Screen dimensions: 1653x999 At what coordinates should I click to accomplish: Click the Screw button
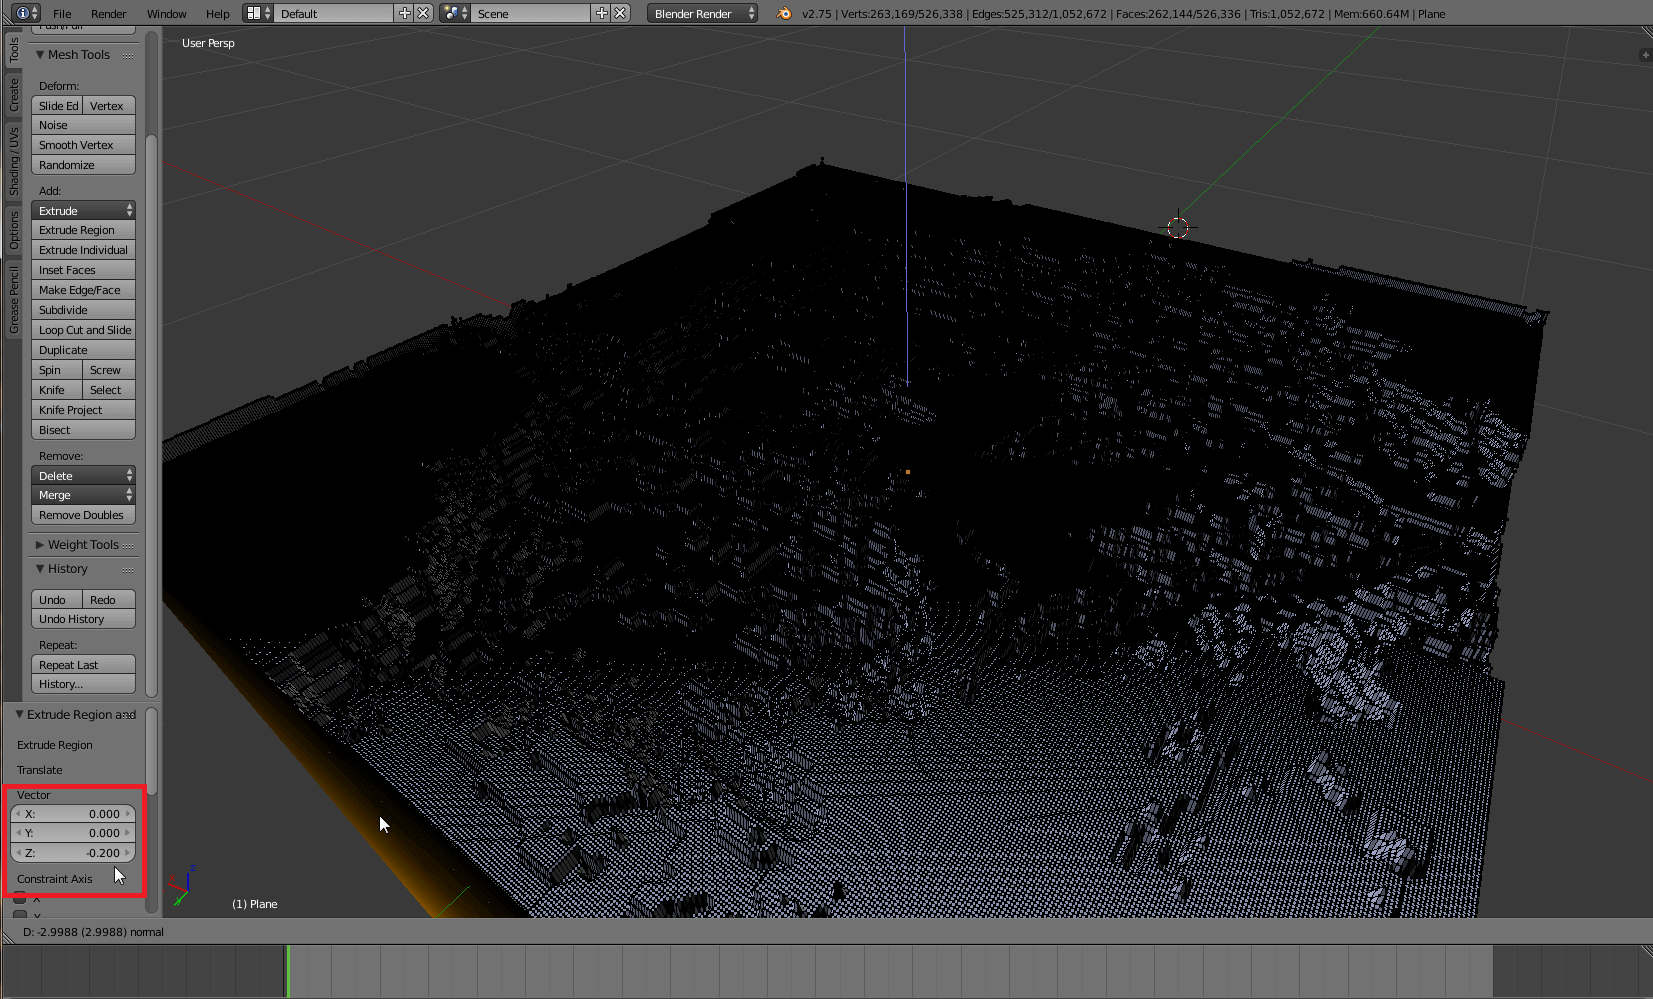(x=108, y=370)
